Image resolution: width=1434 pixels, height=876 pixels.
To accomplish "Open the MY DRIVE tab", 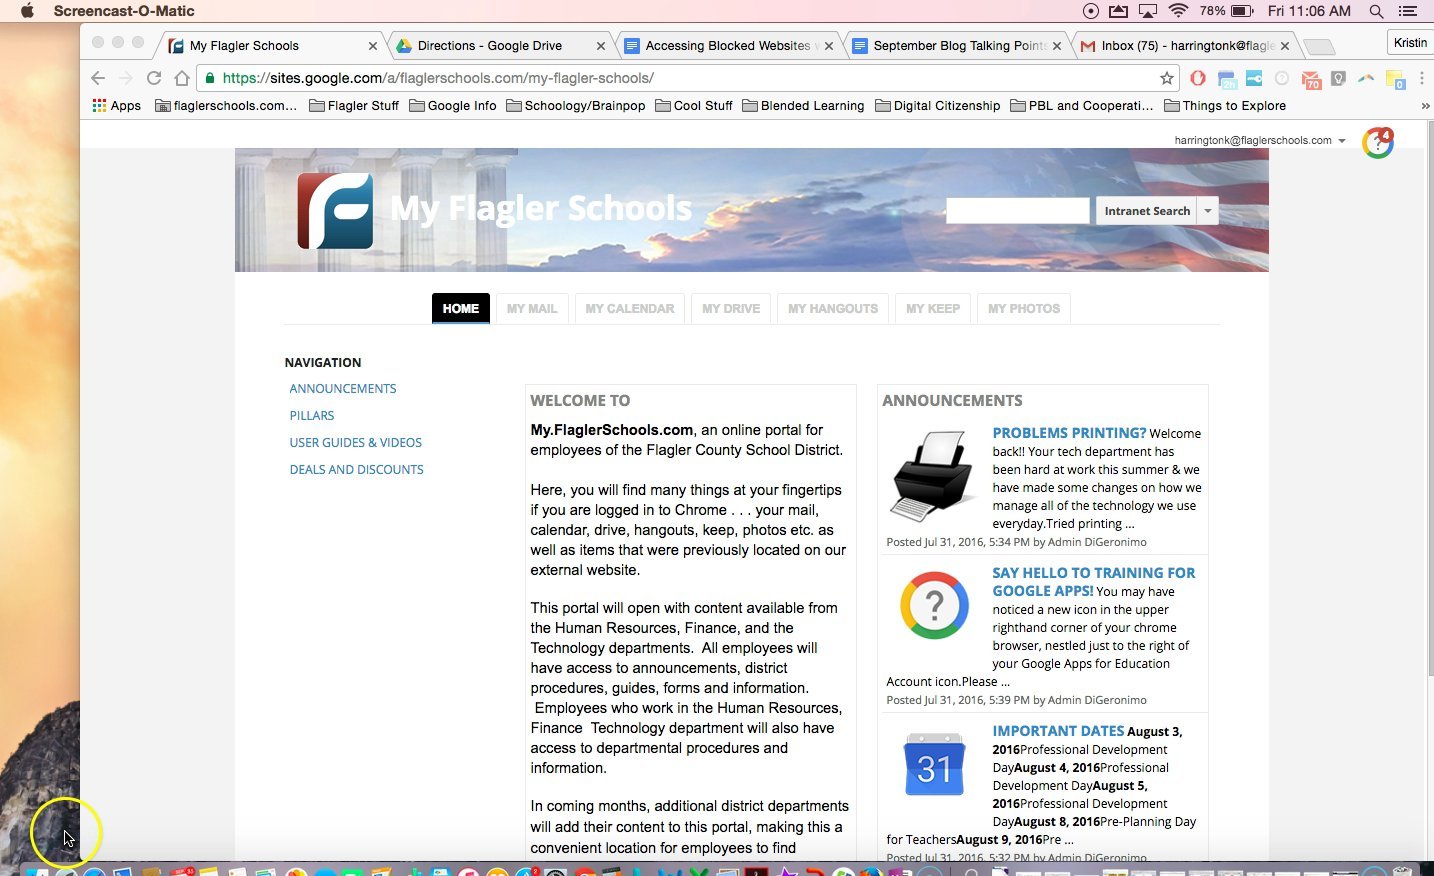I will click(731, 308).
